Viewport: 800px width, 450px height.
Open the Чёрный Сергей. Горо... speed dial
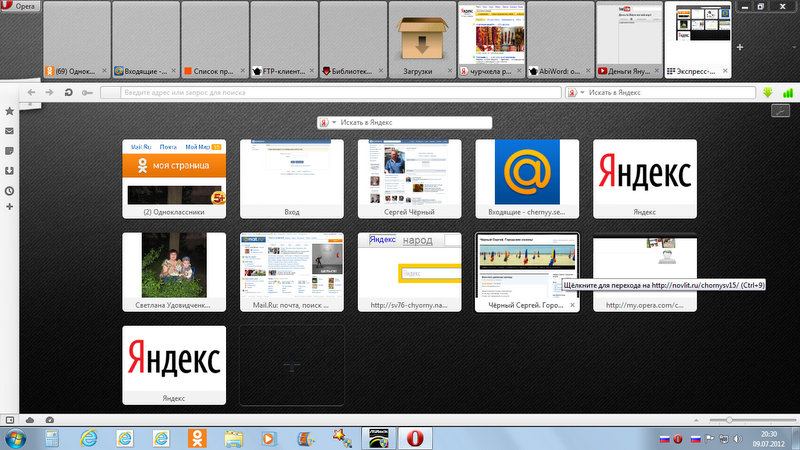527,272
